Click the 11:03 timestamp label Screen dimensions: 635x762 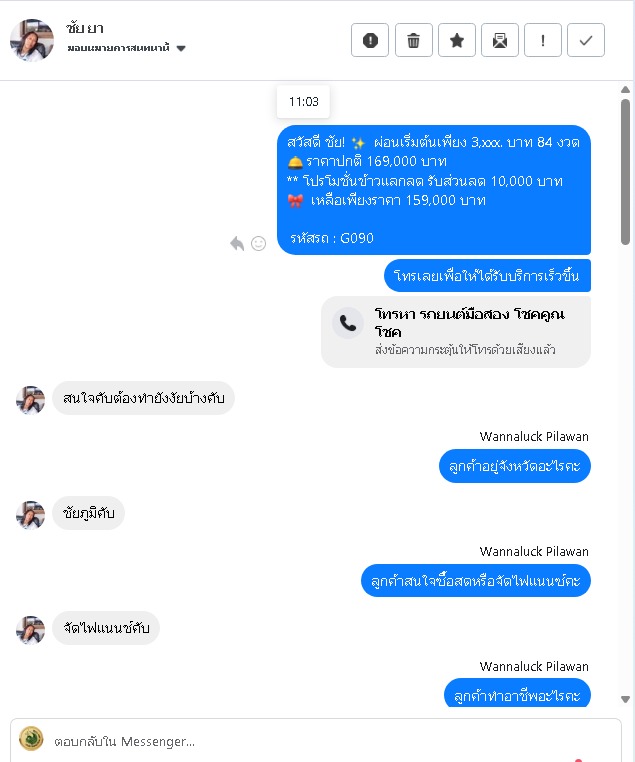pos(303,102)
